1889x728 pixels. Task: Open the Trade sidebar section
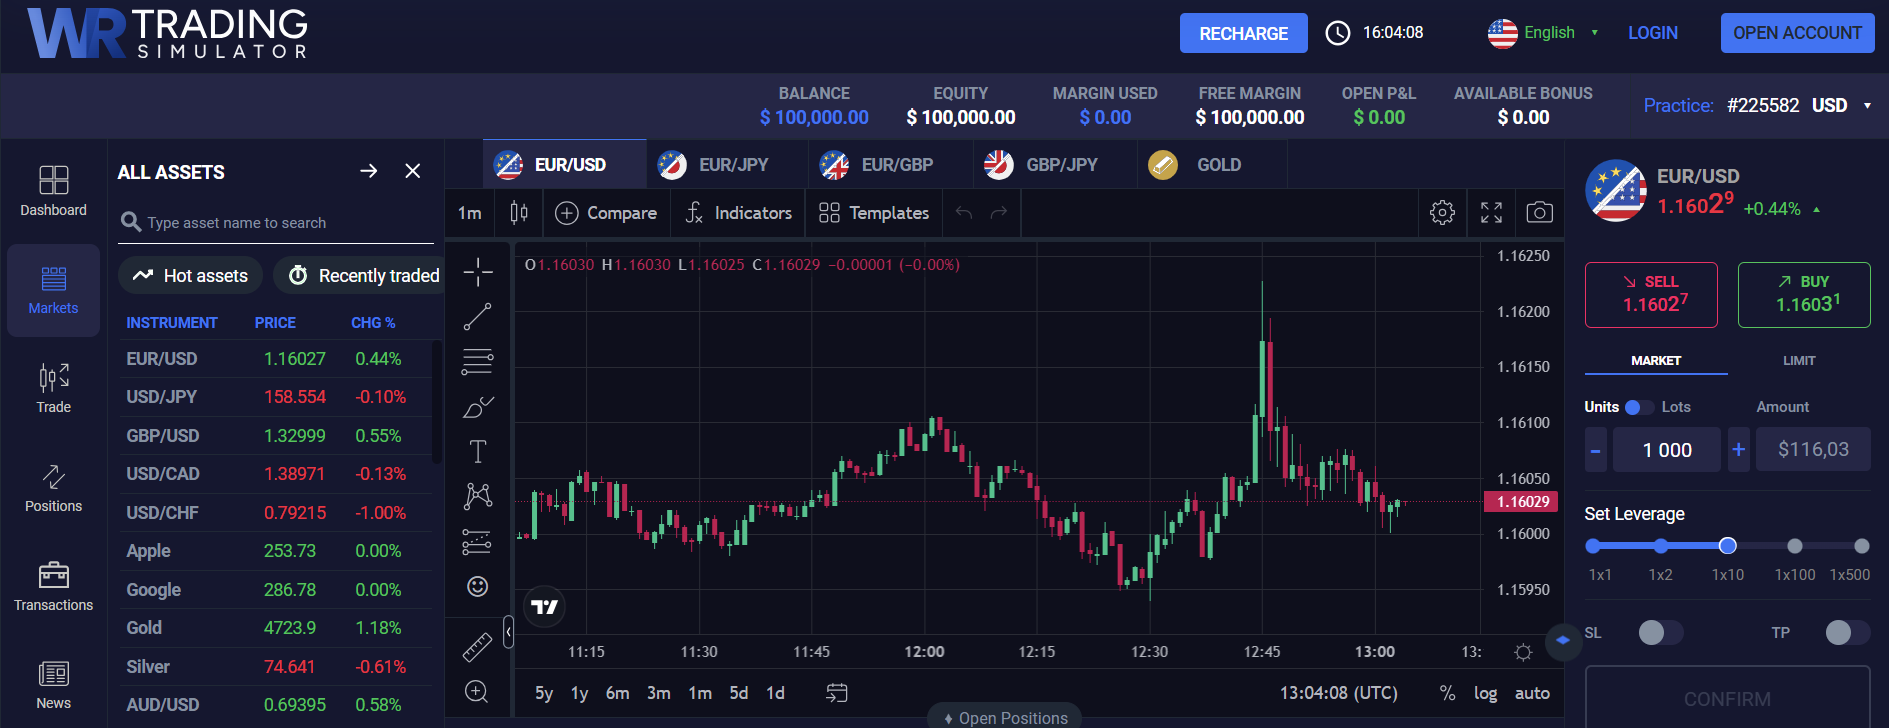pyautogui.click(x=53, y=388)
